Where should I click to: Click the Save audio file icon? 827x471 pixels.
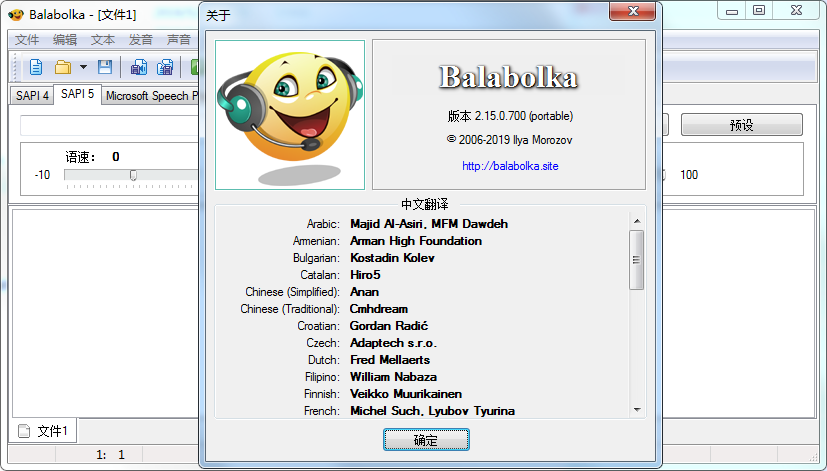click(139, 67)
